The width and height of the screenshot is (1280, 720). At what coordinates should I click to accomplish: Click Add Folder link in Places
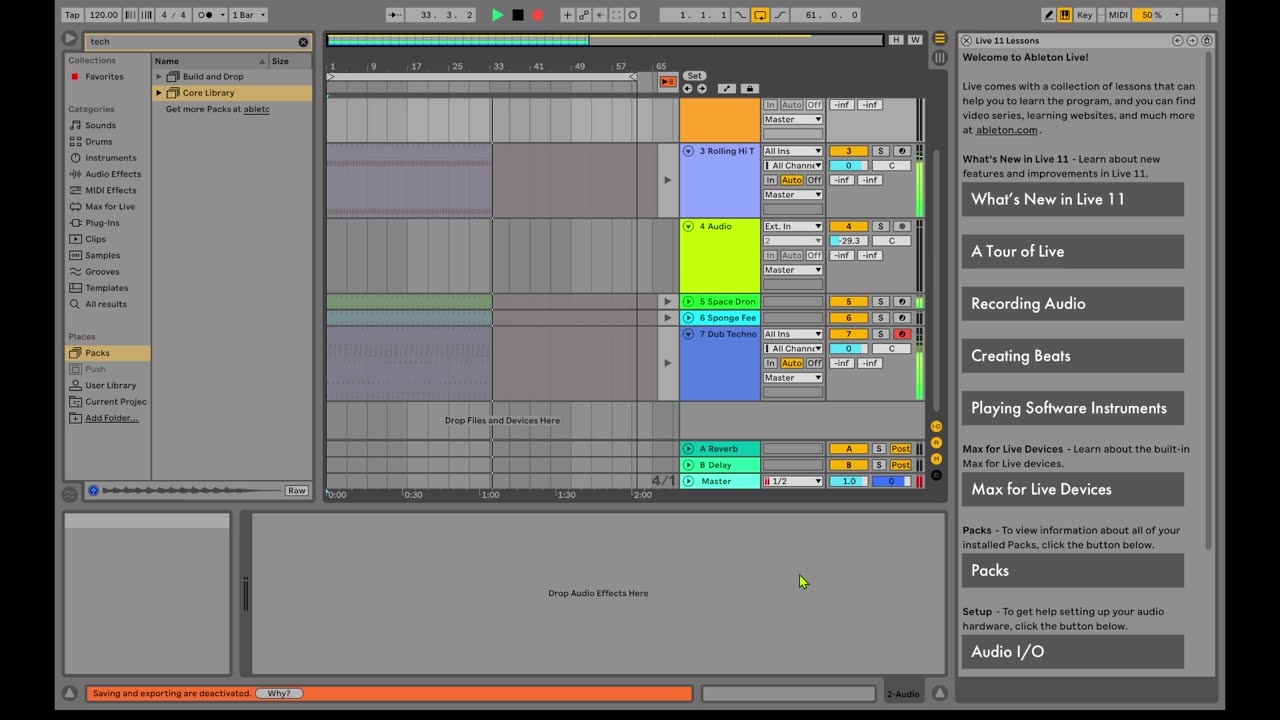[111, 418]
